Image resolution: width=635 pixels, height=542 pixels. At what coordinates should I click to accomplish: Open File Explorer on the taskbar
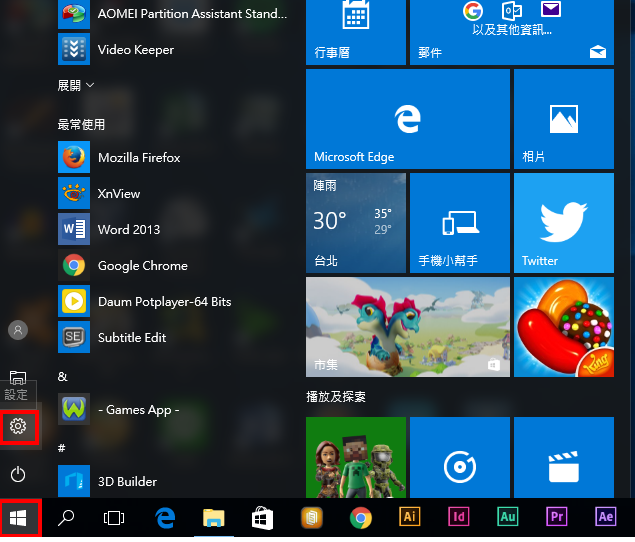point(213,518)
